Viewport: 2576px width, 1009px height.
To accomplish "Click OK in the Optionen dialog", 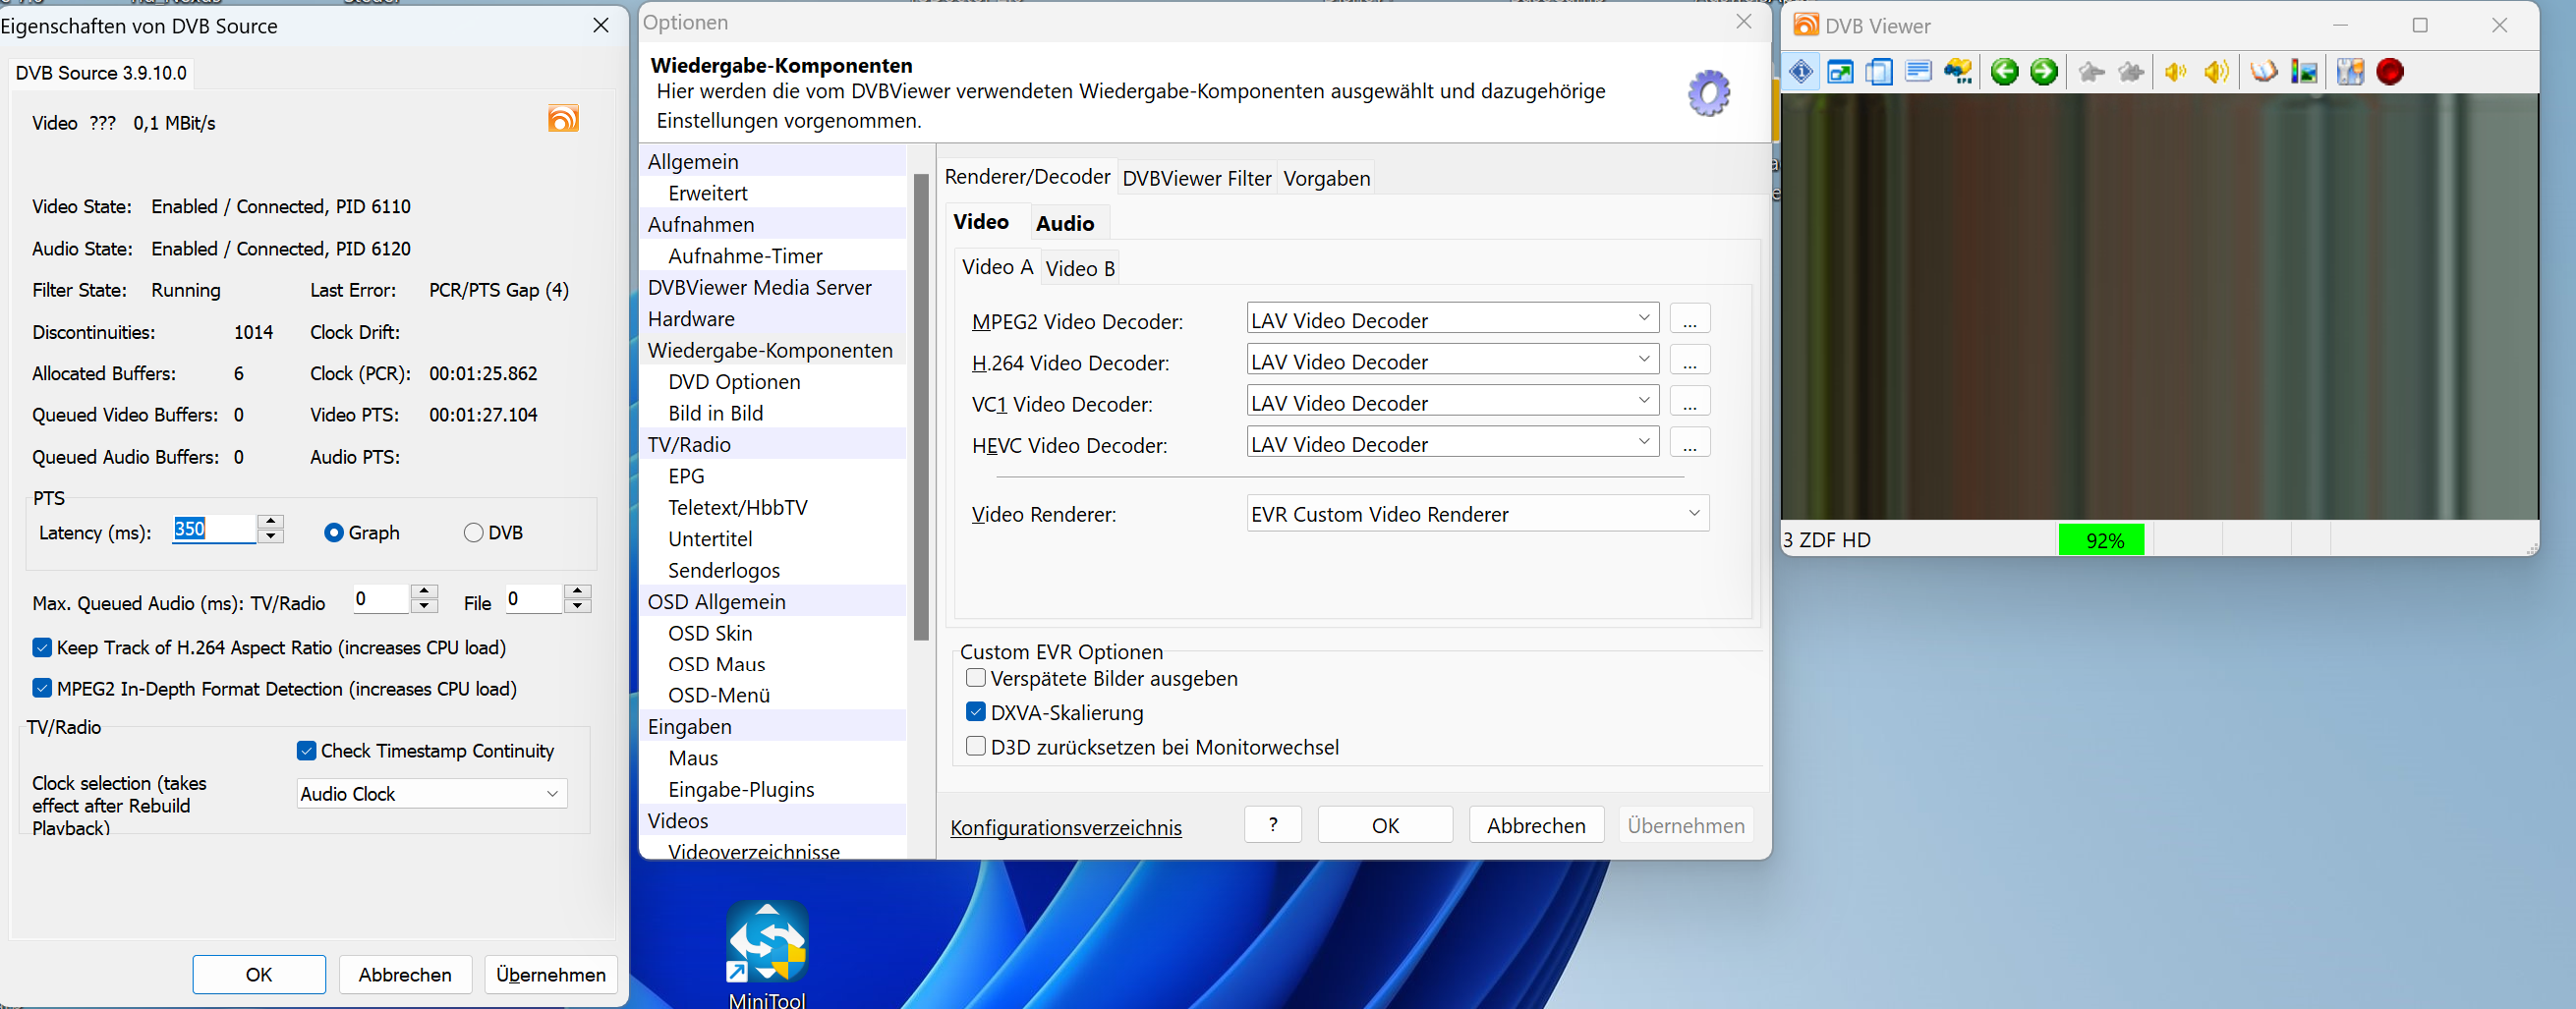I will 1385,825.
